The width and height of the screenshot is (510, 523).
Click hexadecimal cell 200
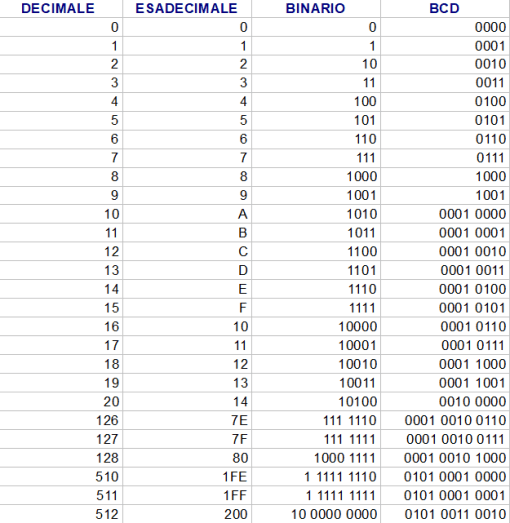click(x=187, y=514)
